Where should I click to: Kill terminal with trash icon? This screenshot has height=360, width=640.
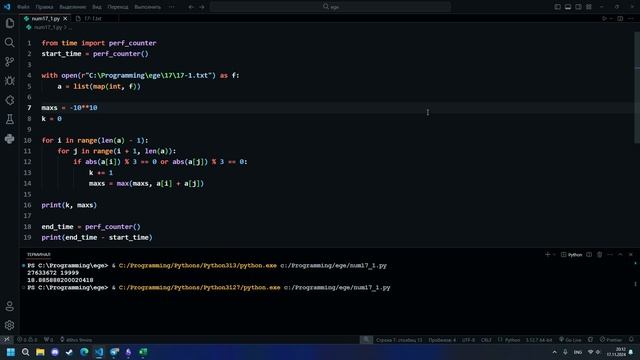[600, 254]
